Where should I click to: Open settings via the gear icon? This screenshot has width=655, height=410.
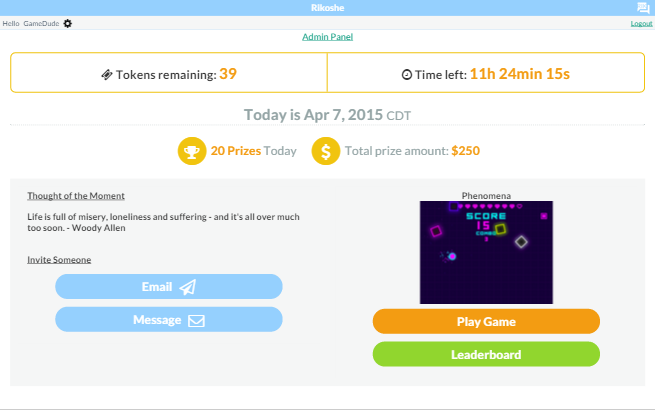(x=68, y=23)
